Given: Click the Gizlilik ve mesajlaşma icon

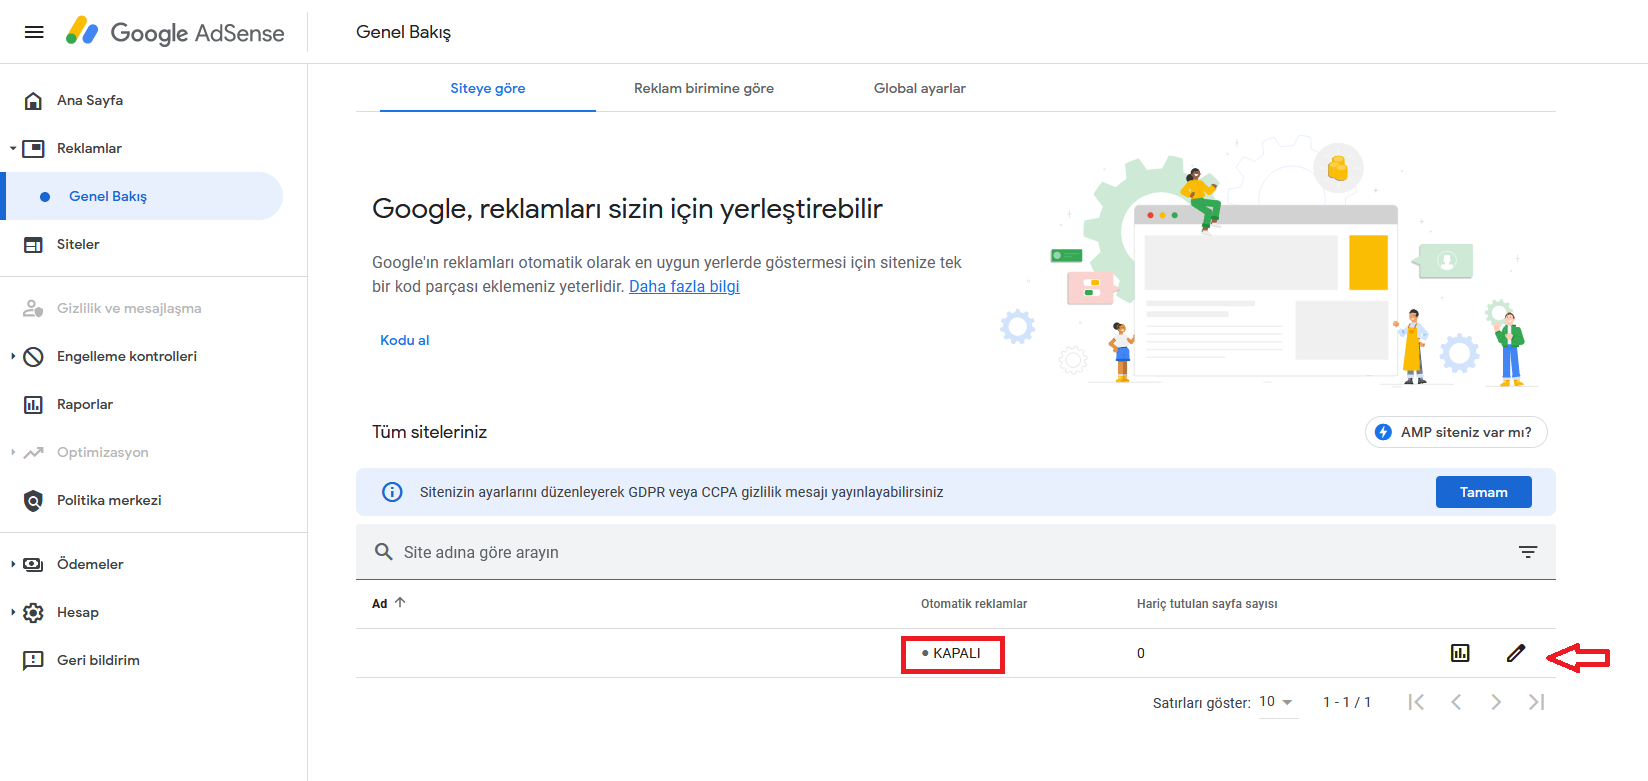Looking at the screenshot, I should (x=33, y=308).
